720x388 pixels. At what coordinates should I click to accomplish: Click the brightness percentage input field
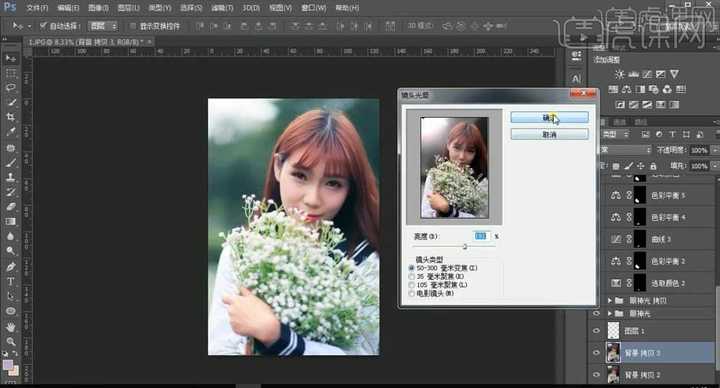click(x=481, y=236)
